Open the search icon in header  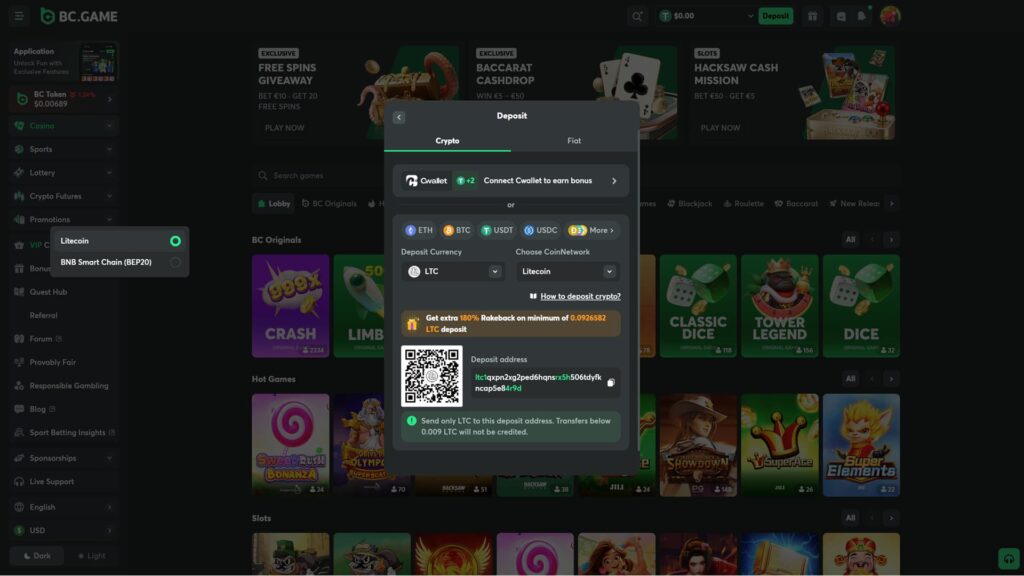tap(637, 16)
